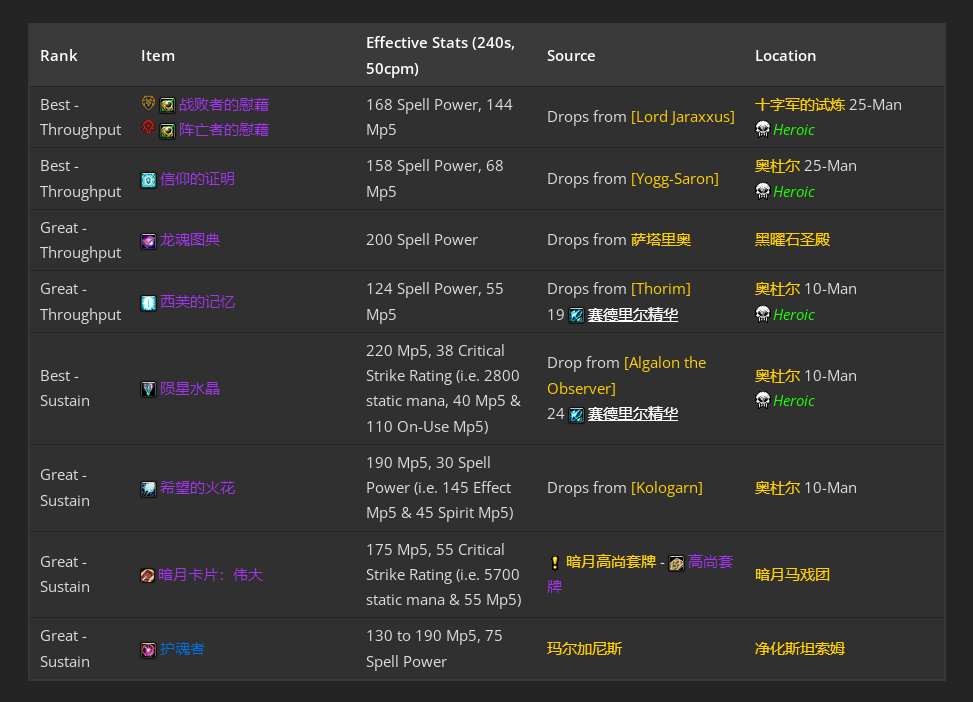Click the Alliance faction icon in the first row
Viewport: 973px width, 702px height.
tap(148, 103)
